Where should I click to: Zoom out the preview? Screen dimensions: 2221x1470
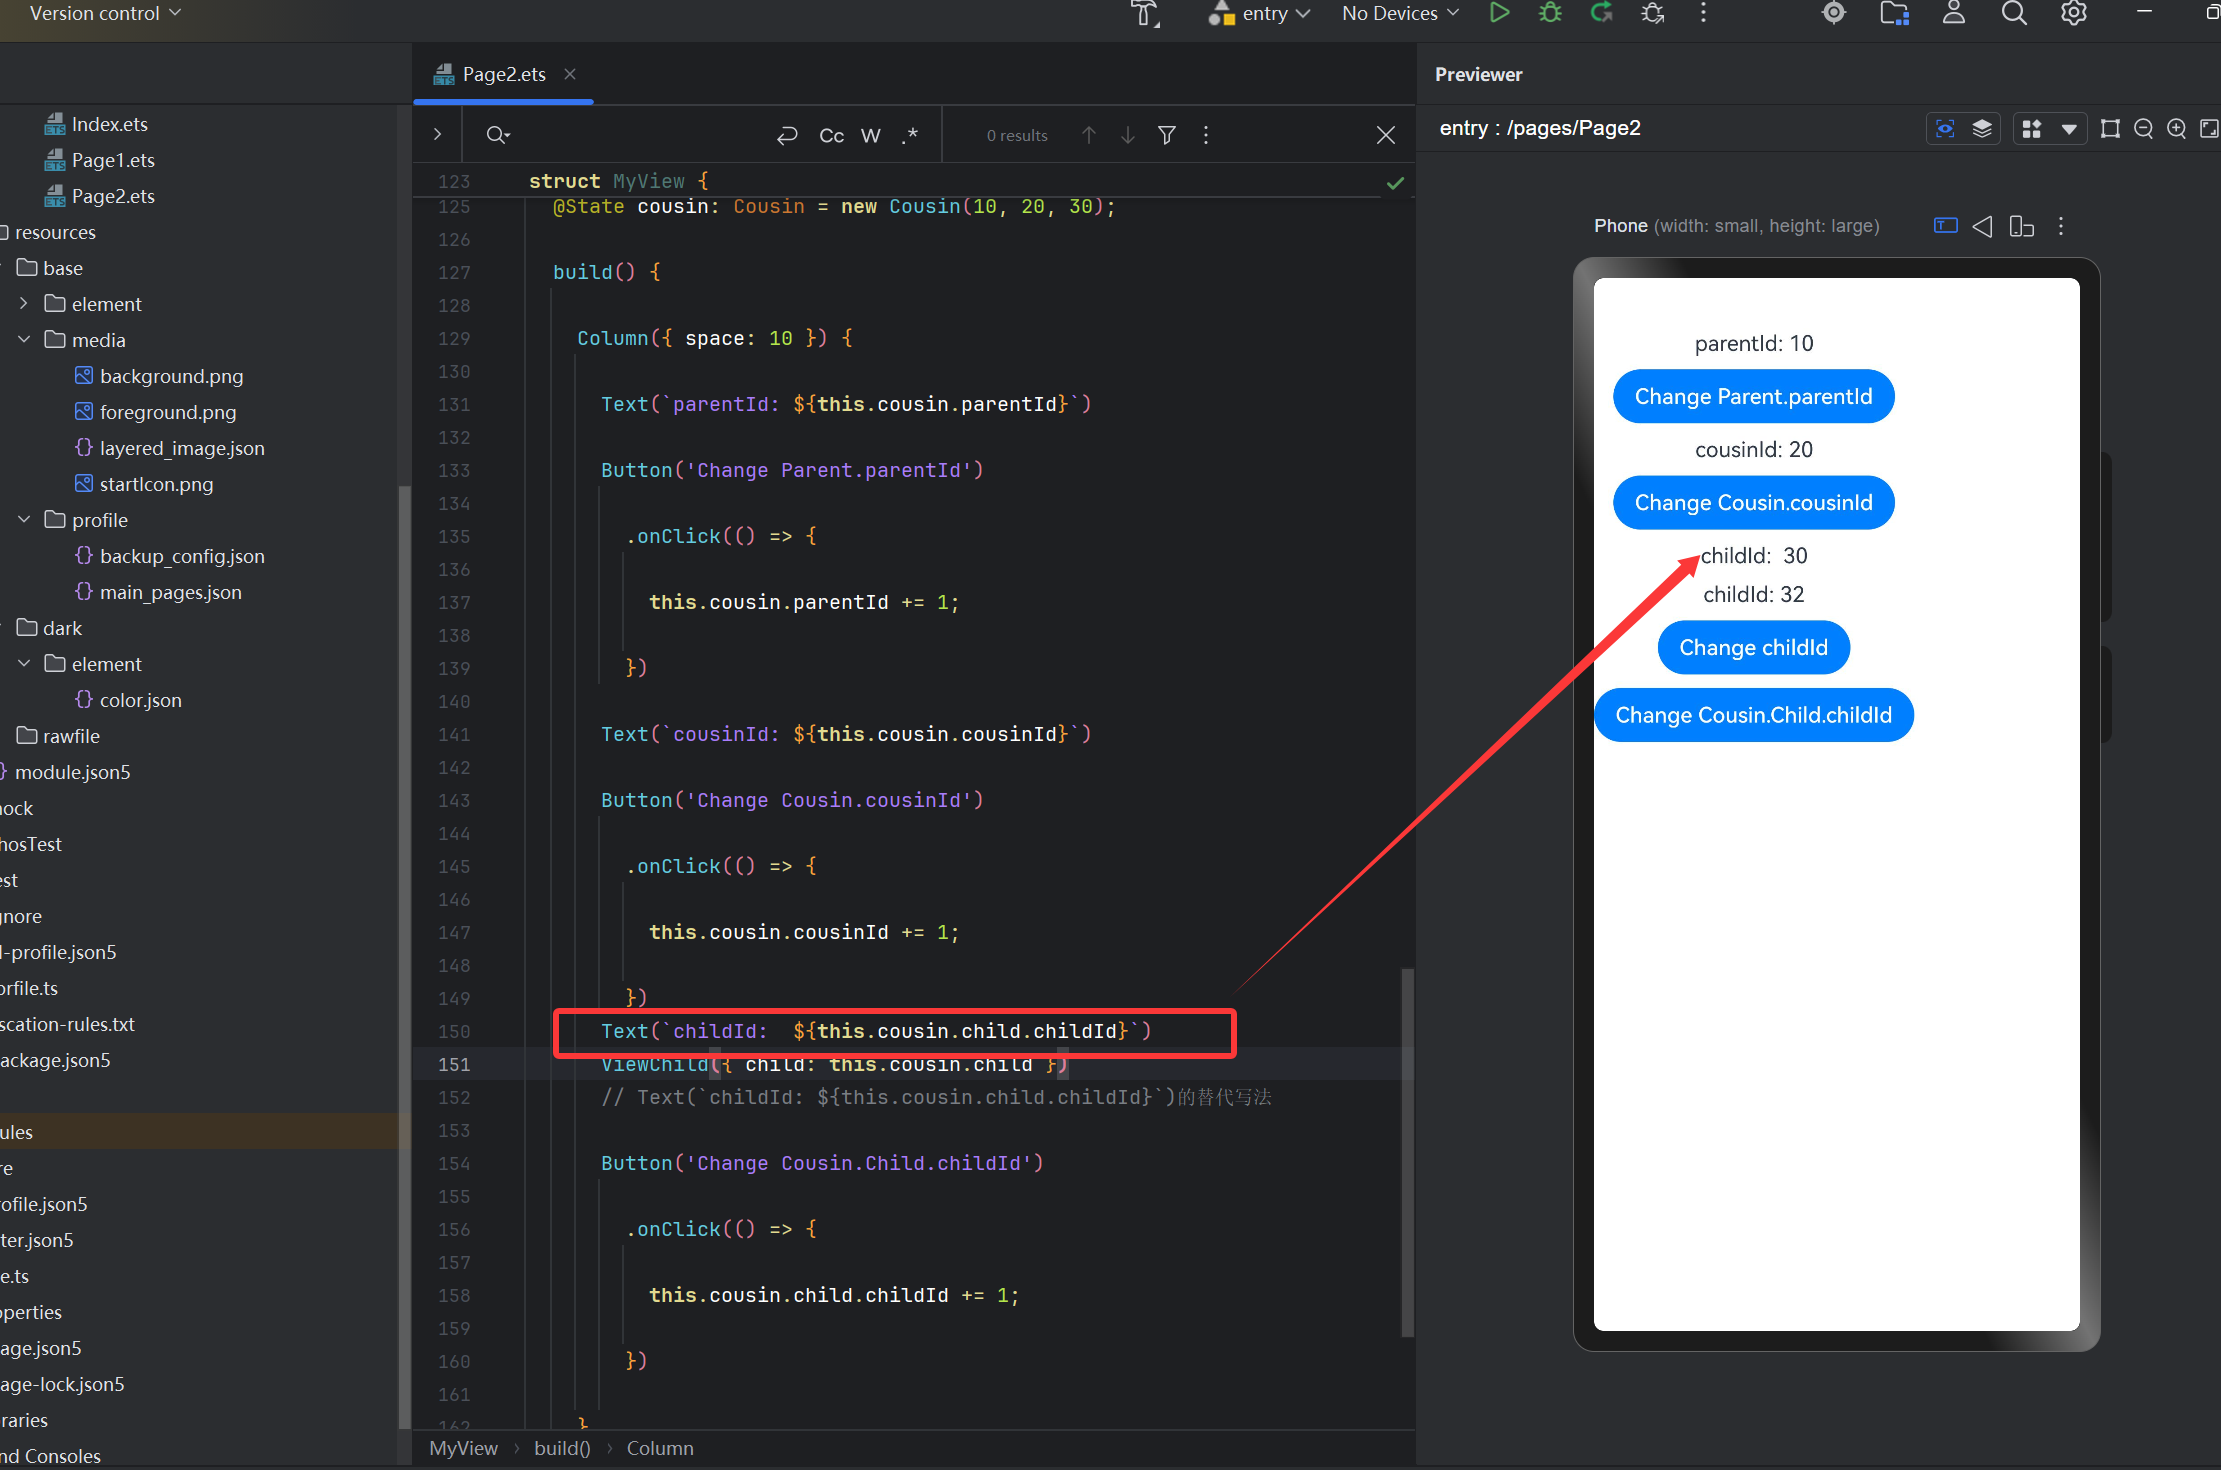coord(2143,129)
